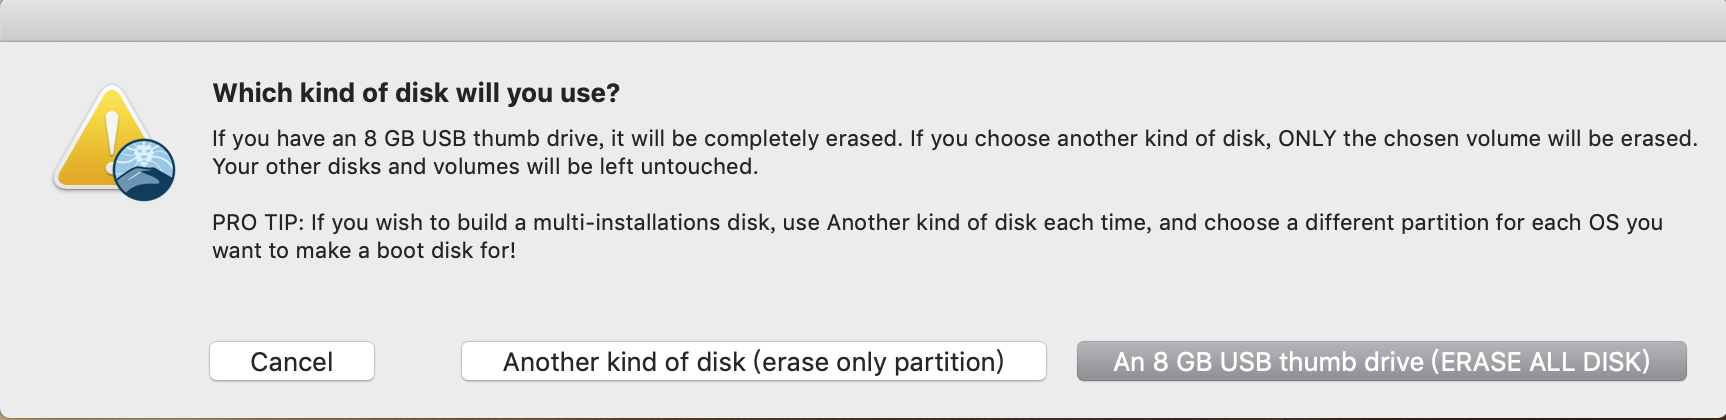Click the line "Your other disks and volumes"
The width and height of the screenshot is (1726, 420).
coord(485,167)
